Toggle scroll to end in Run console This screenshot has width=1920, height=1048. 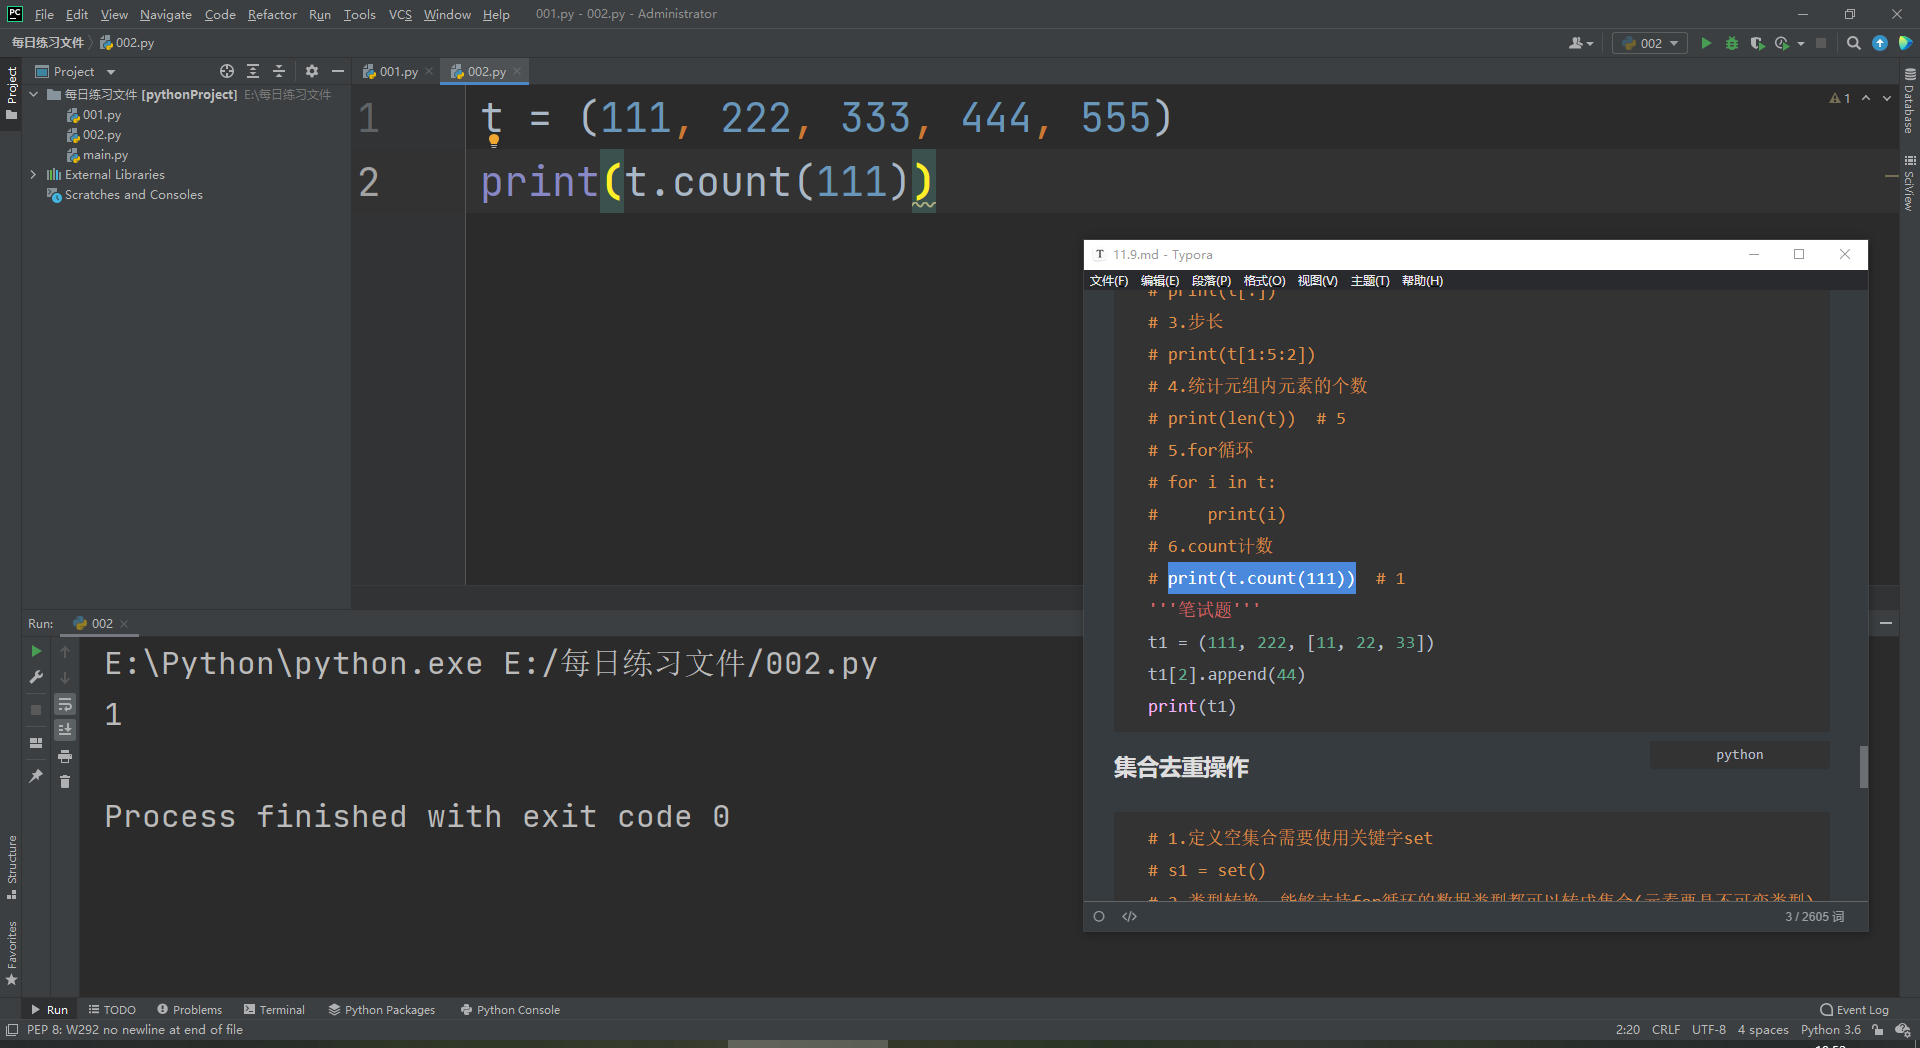click(x=65, y=730)
